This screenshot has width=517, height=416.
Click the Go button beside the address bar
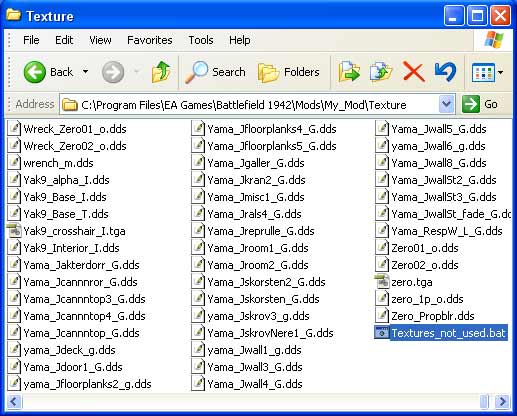click(480, 105)
